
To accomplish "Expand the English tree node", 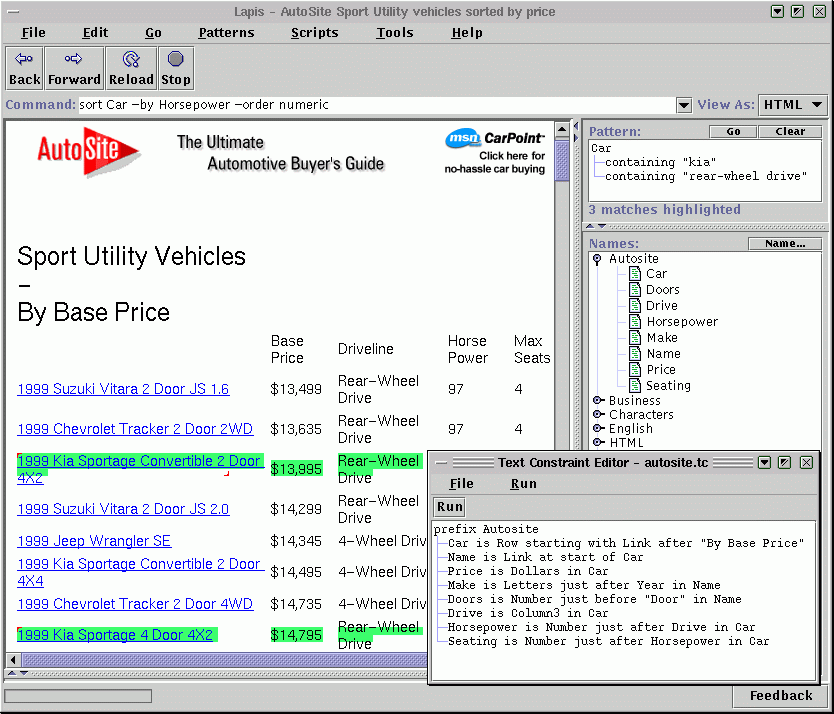I will [598, 429].
